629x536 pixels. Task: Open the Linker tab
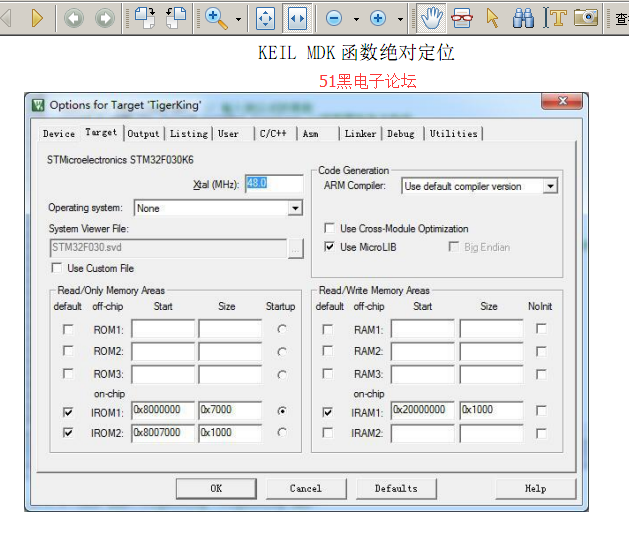tap(360, 134)
